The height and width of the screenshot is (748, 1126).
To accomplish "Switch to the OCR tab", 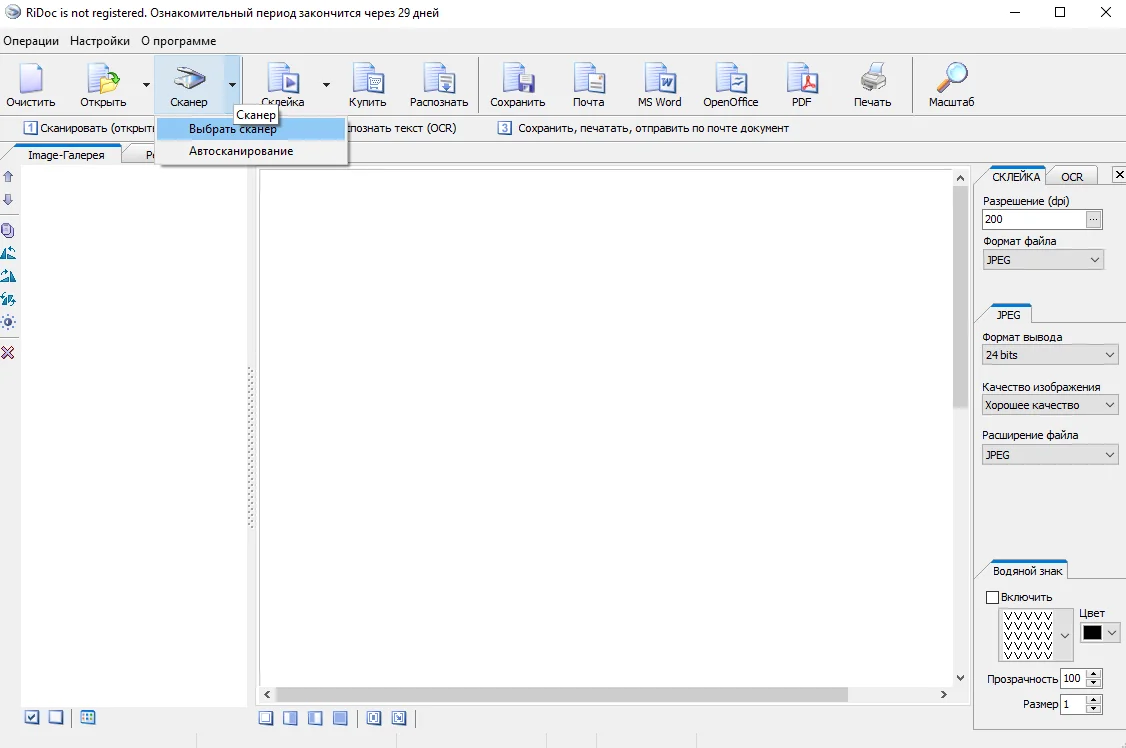I will tap(1072, 177).
